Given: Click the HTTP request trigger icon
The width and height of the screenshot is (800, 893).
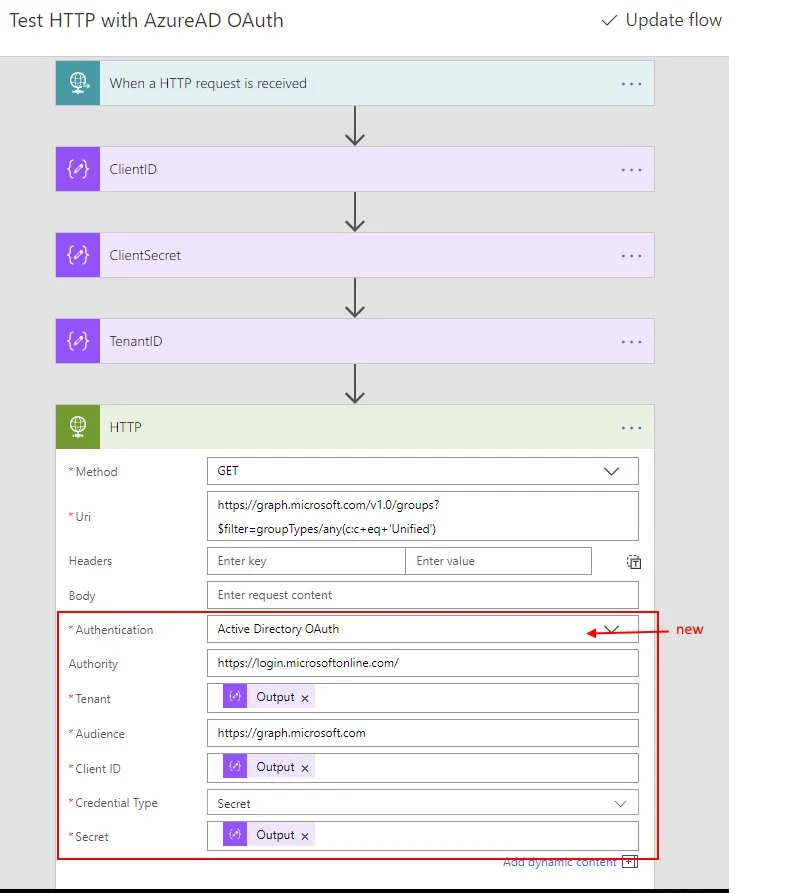Looking at the screenshot, I should (x=78, y=83).
